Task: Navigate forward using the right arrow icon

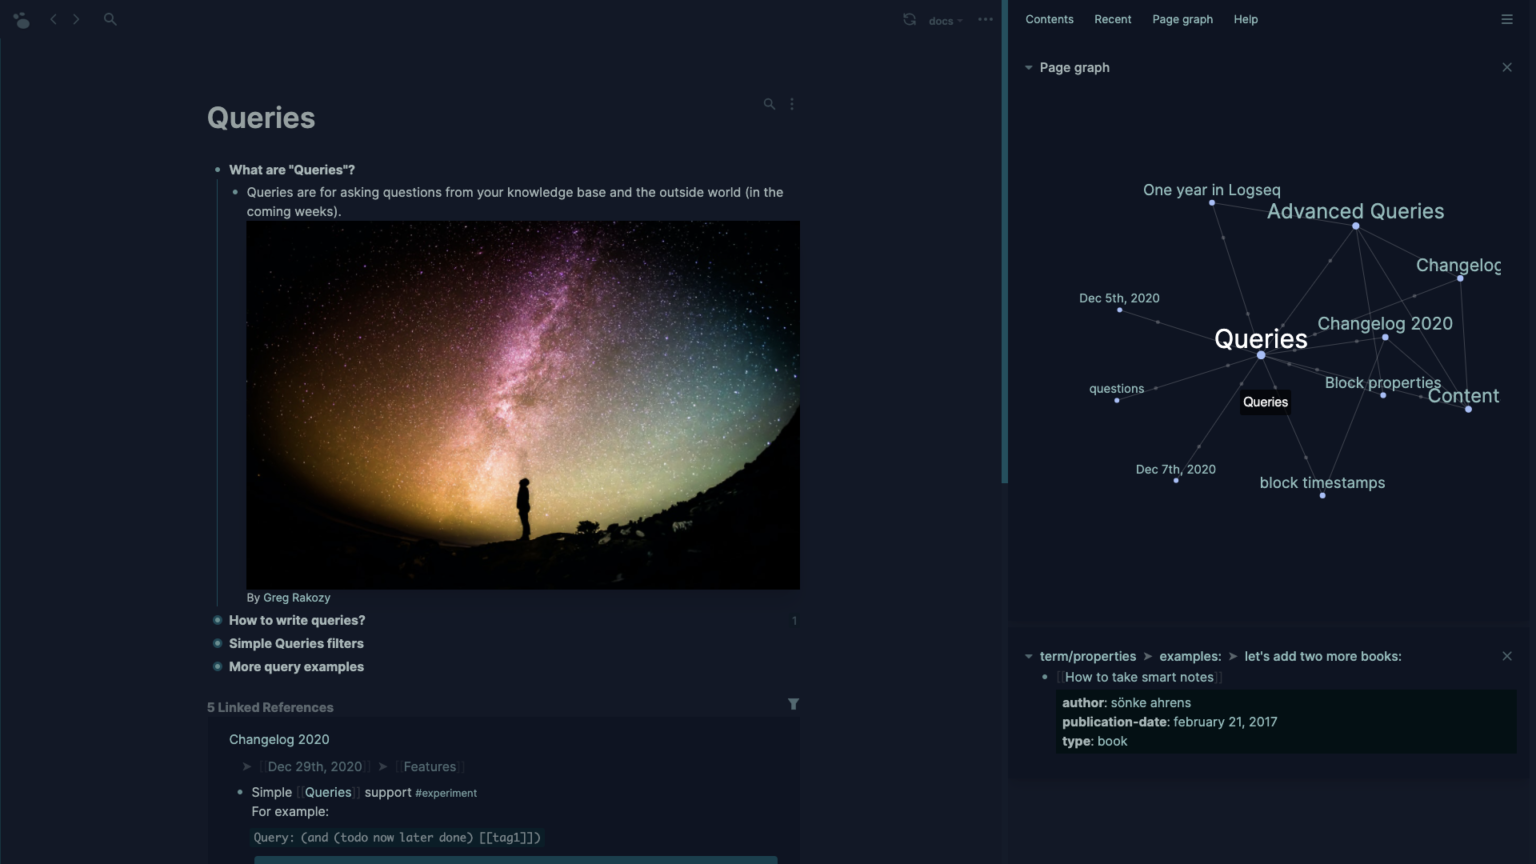Action: 77,18
